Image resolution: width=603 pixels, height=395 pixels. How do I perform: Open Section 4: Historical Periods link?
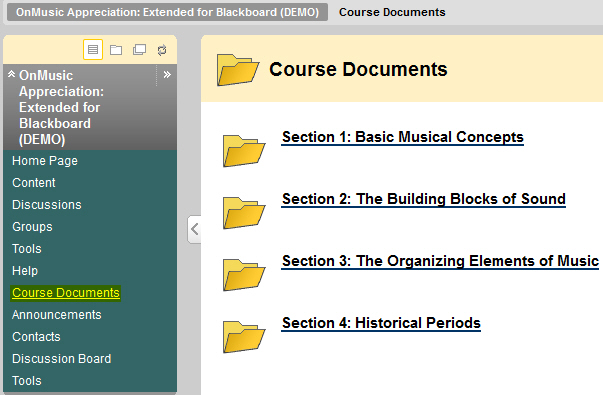[381, 323]
